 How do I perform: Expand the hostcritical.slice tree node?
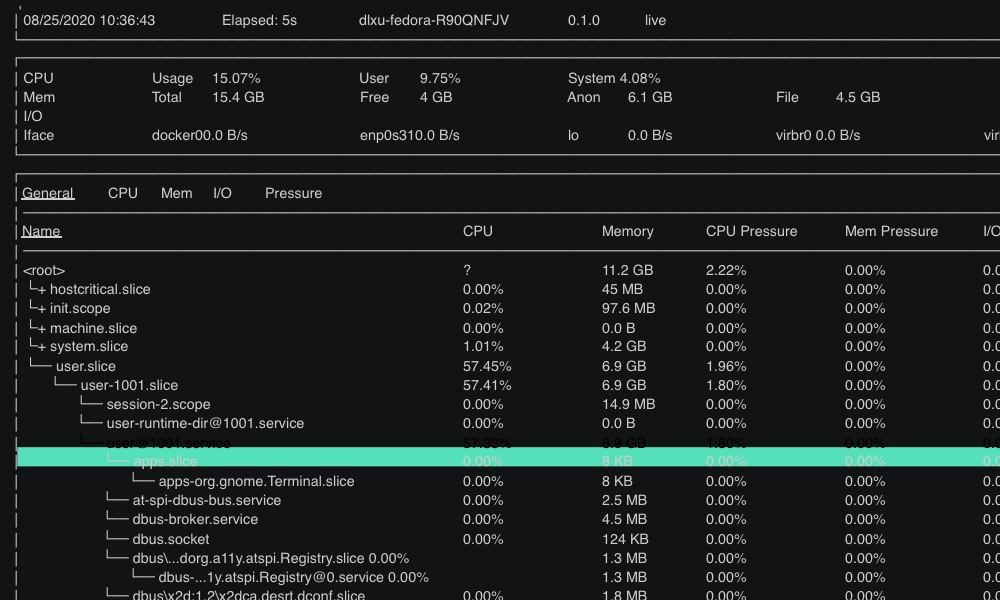tap(103, 289)
